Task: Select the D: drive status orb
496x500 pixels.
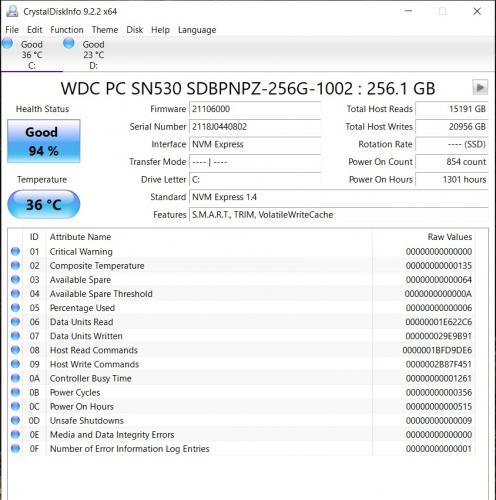Action: pyautogui.click(x=69, y=43)
